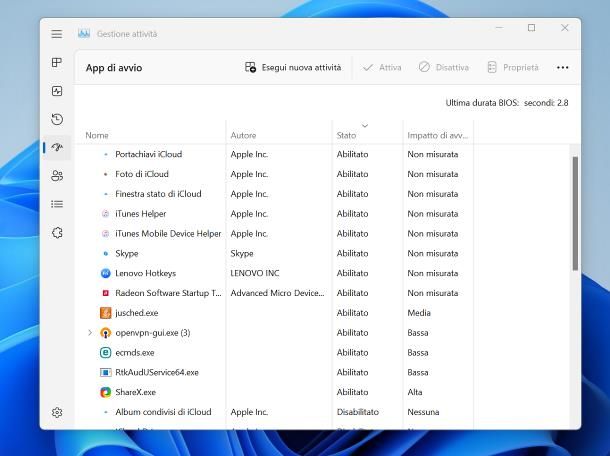Click the Lenovo Hotkeys icon
The image size is (610, 456).
pyautogui.click(x=105, y=273)
